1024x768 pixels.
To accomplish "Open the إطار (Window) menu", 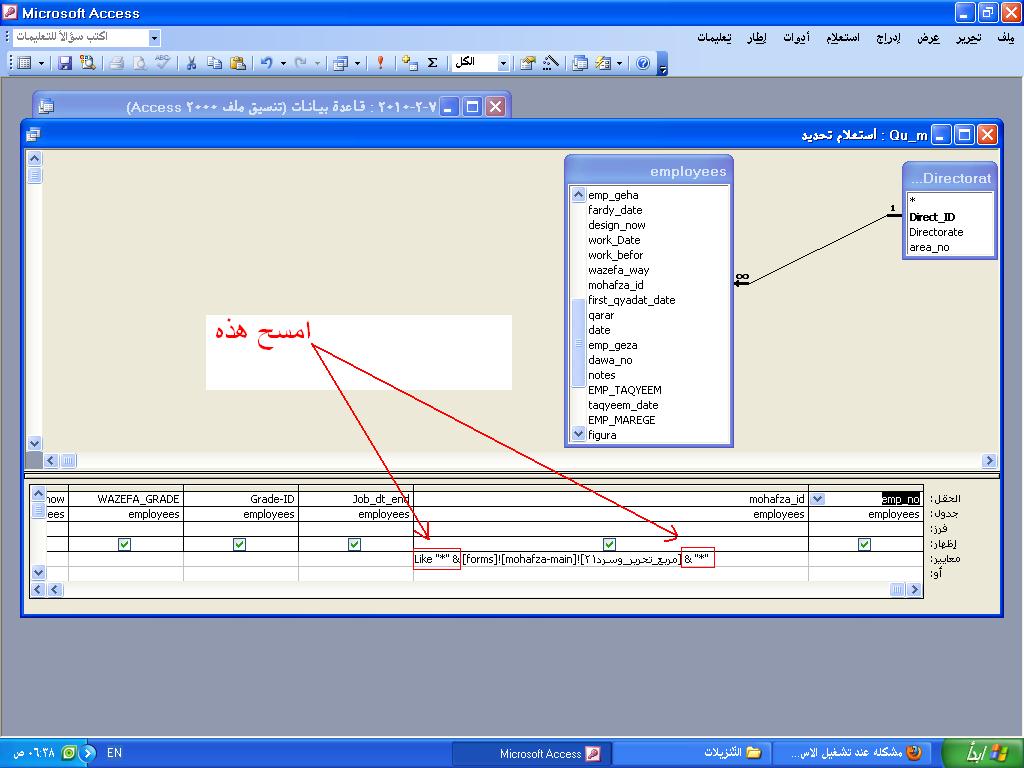I will click(x=756, y=38).
